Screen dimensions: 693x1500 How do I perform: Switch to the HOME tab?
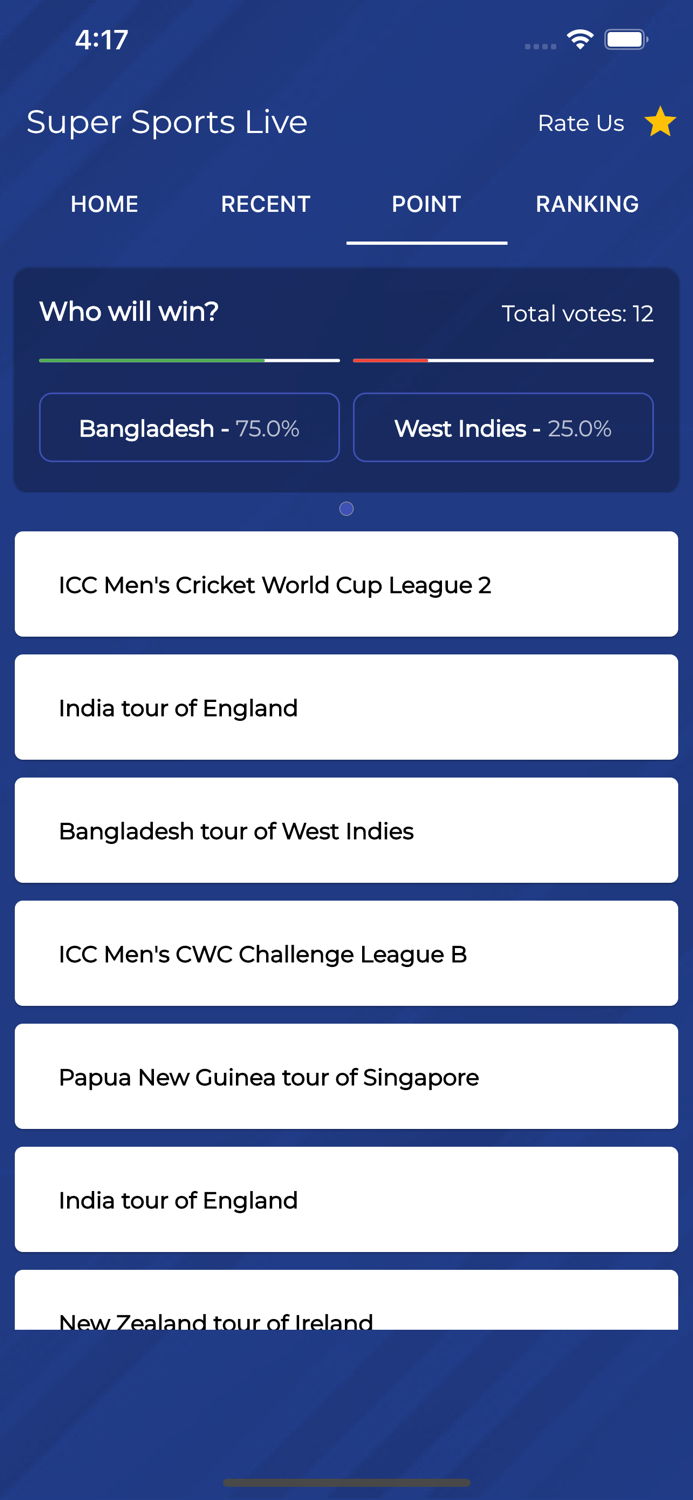[x=104, y=204]
